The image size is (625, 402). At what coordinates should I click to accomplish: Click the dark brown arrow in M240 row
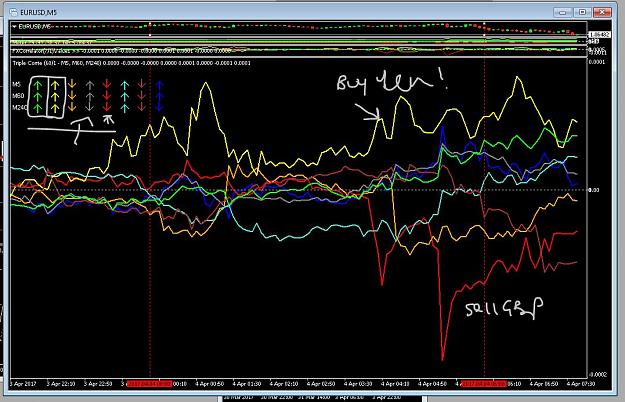click(x=142, y=107)
